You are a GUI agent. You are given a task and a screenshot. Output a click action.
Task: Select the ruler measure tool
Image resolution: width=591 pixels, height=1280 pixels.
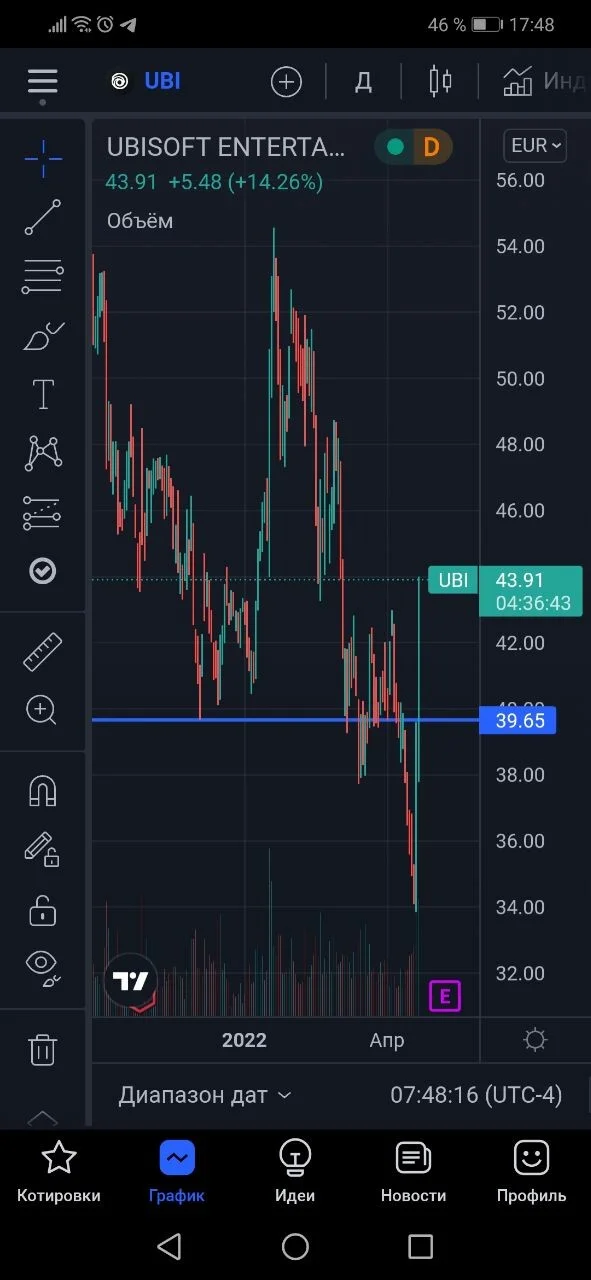[42, 652]
